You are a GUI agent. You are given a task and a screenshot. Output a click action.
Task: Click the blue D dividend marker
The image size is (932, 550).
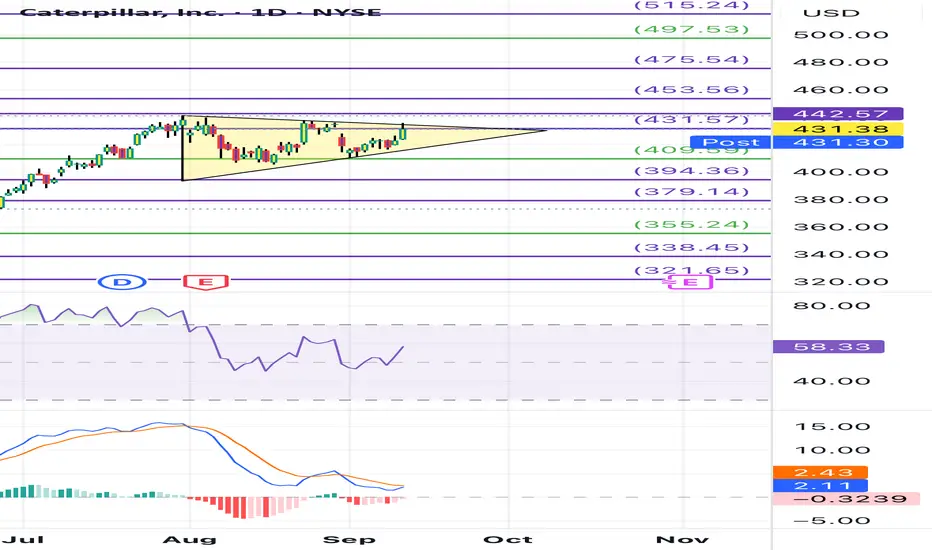(x=122, y=281)
